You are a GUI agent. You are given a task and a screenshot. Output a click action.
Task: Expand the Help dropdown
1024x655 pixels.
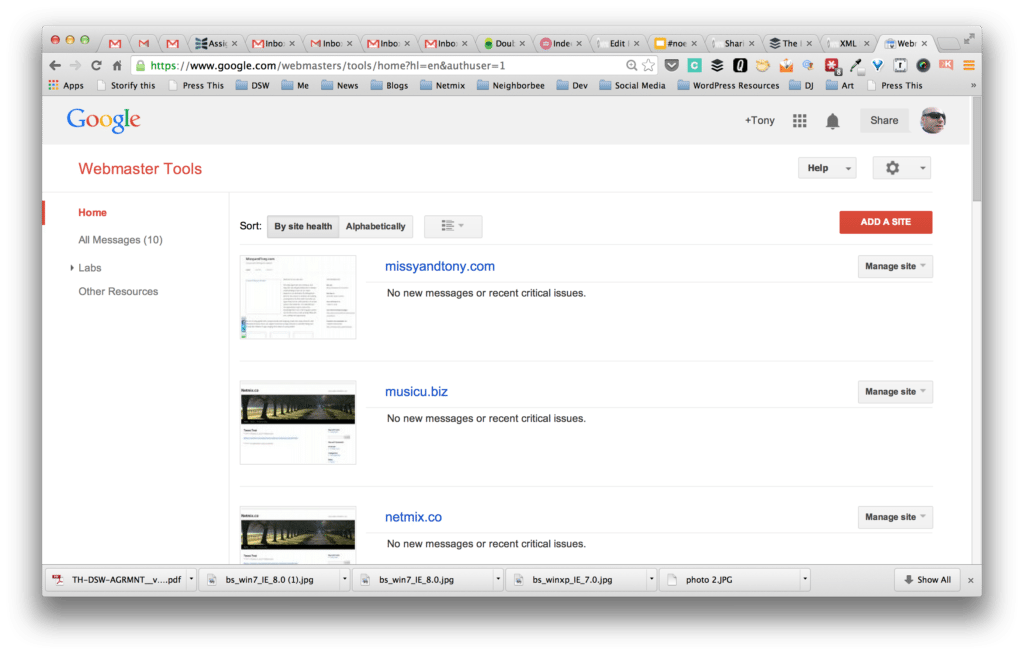point(826,168)
